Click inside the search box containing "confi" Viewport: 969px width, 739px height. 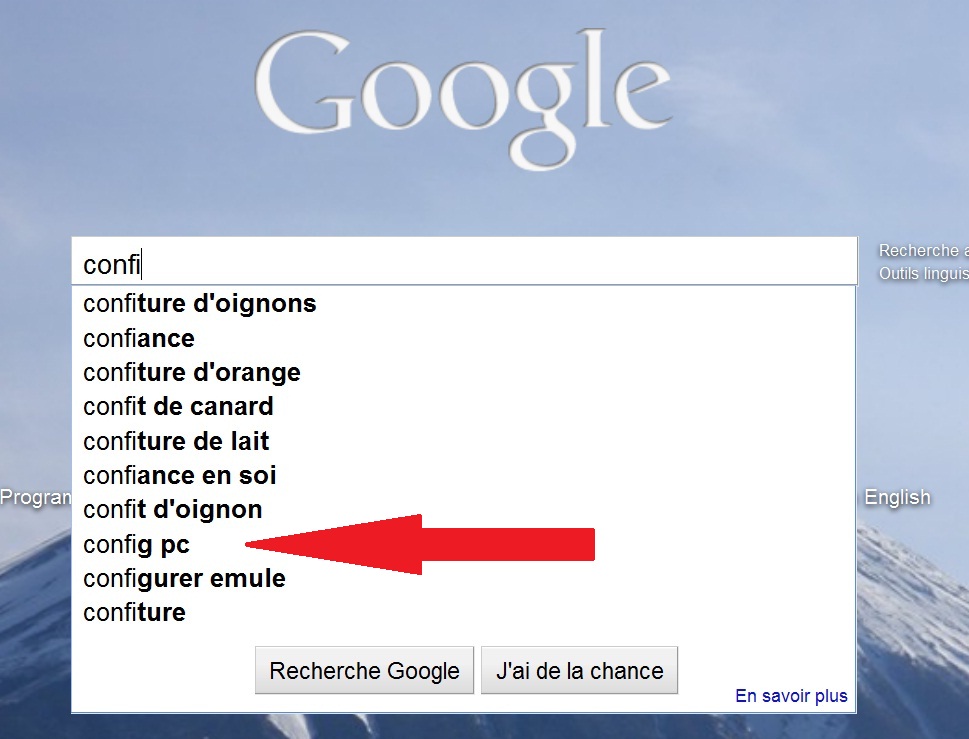(460, 264)
